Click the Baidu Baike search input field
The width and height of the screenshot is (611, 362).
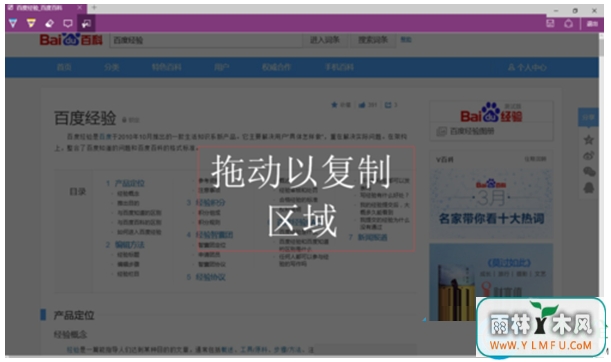coord(206,40)
